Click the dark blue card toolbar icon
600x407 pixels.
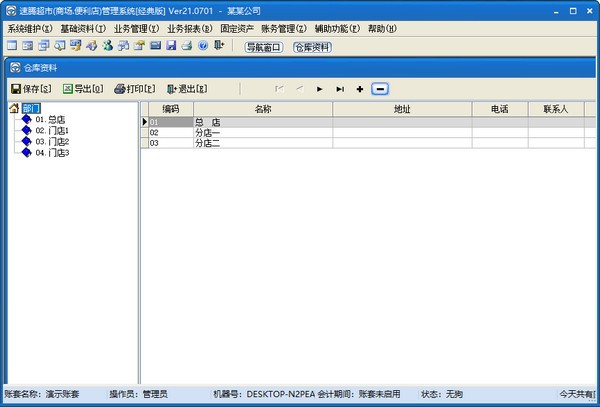155,46
